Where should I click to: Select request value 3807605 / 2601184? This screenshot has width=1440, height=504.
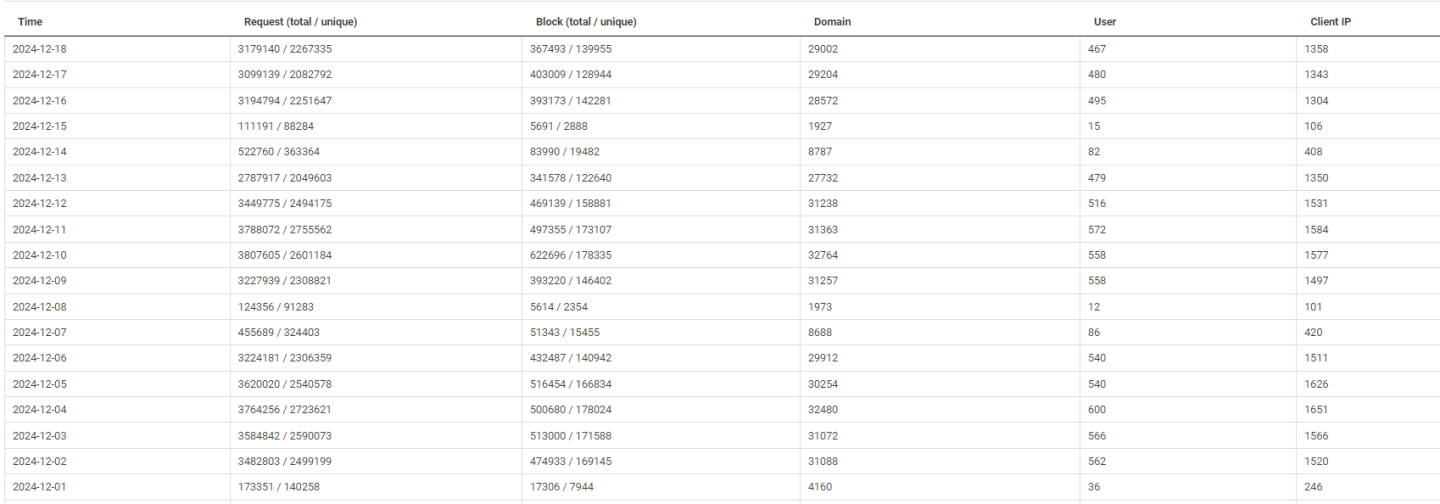point(286,255)
